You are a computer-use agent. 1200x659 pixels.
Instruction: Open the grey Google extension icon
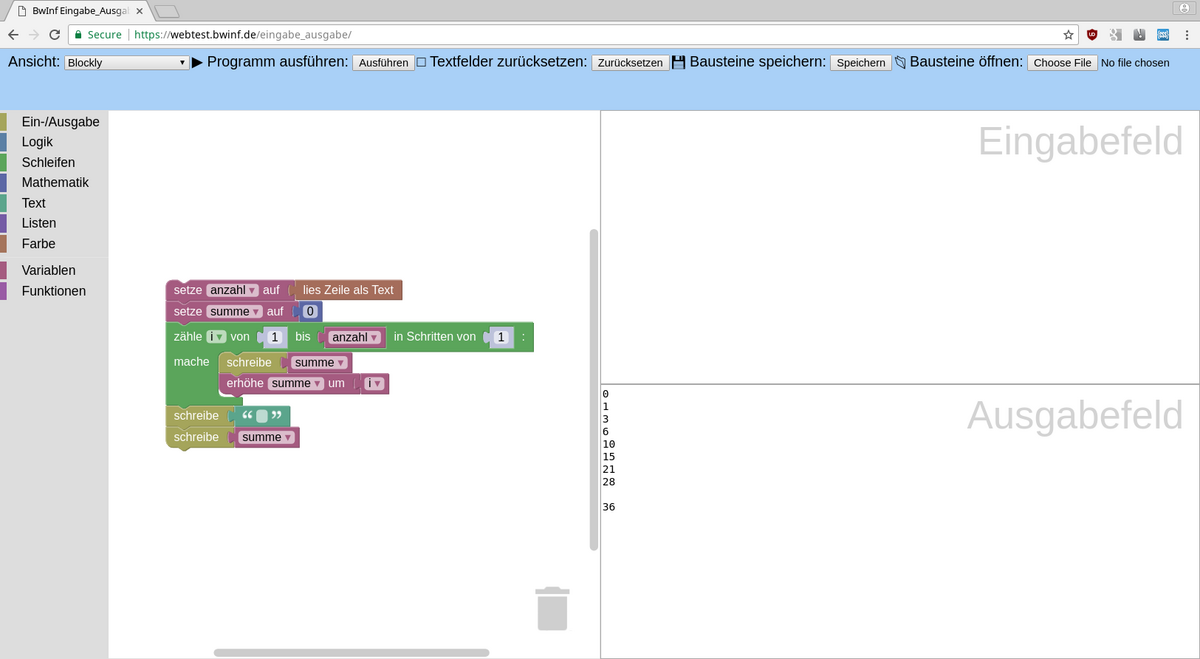pos(1116,34)
